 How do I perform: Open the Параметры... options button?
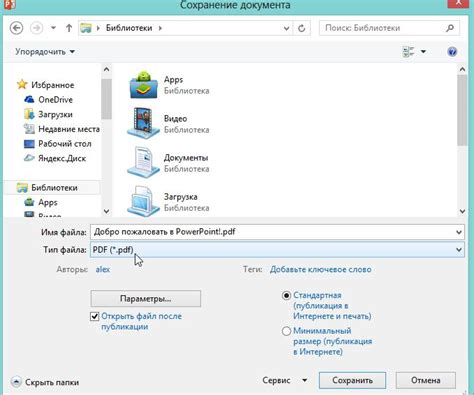click(146, 298)
